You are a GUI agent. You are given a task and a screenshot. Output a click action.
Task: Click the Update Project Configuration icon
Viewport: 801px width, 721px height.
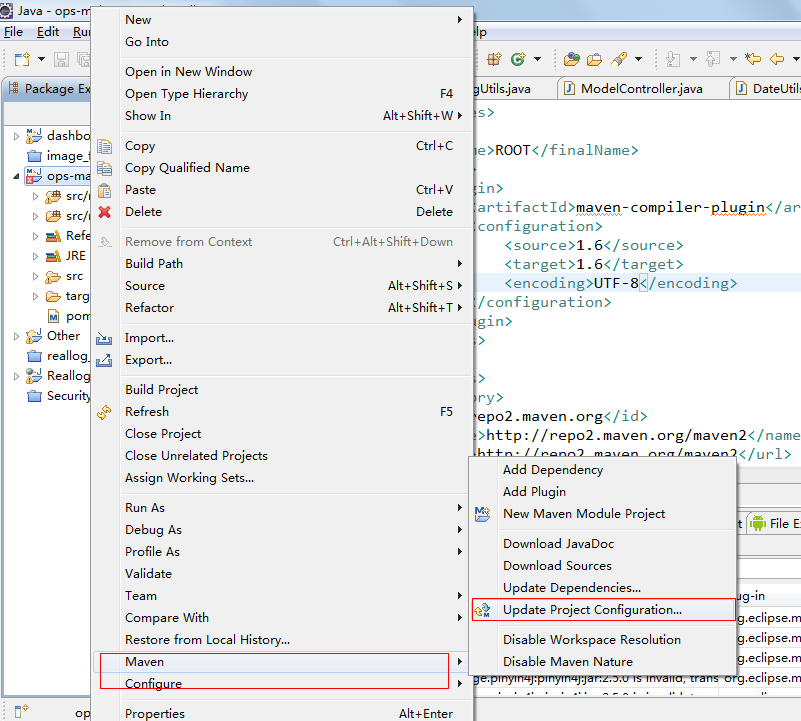[x=484, y=610]
